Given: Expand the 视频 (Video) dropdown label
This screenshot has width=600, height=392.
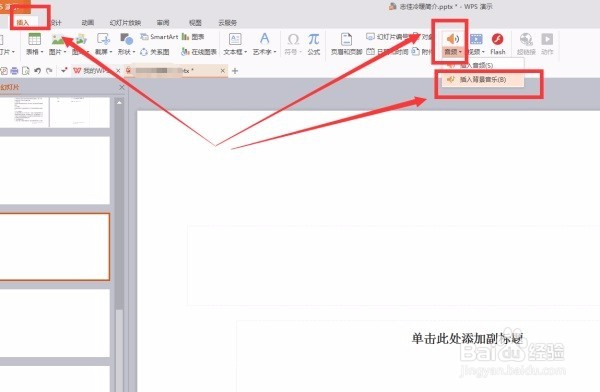Looking at the screenshot, I should [x=476, y=52].
